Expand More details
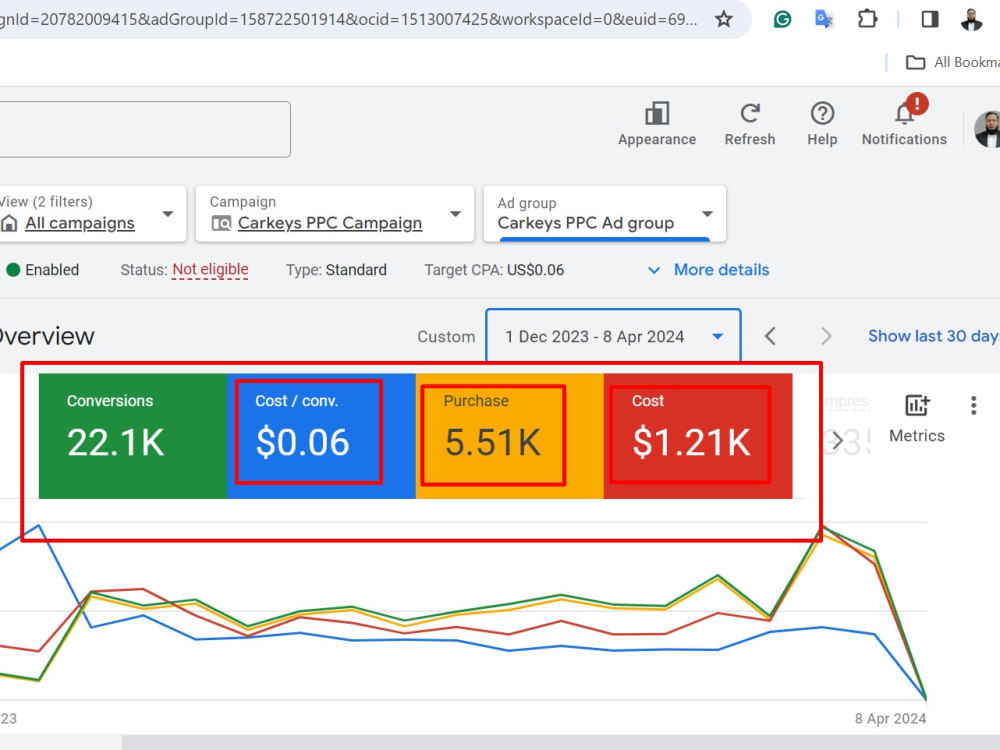 pyautogui.click(x=709, y=270)
